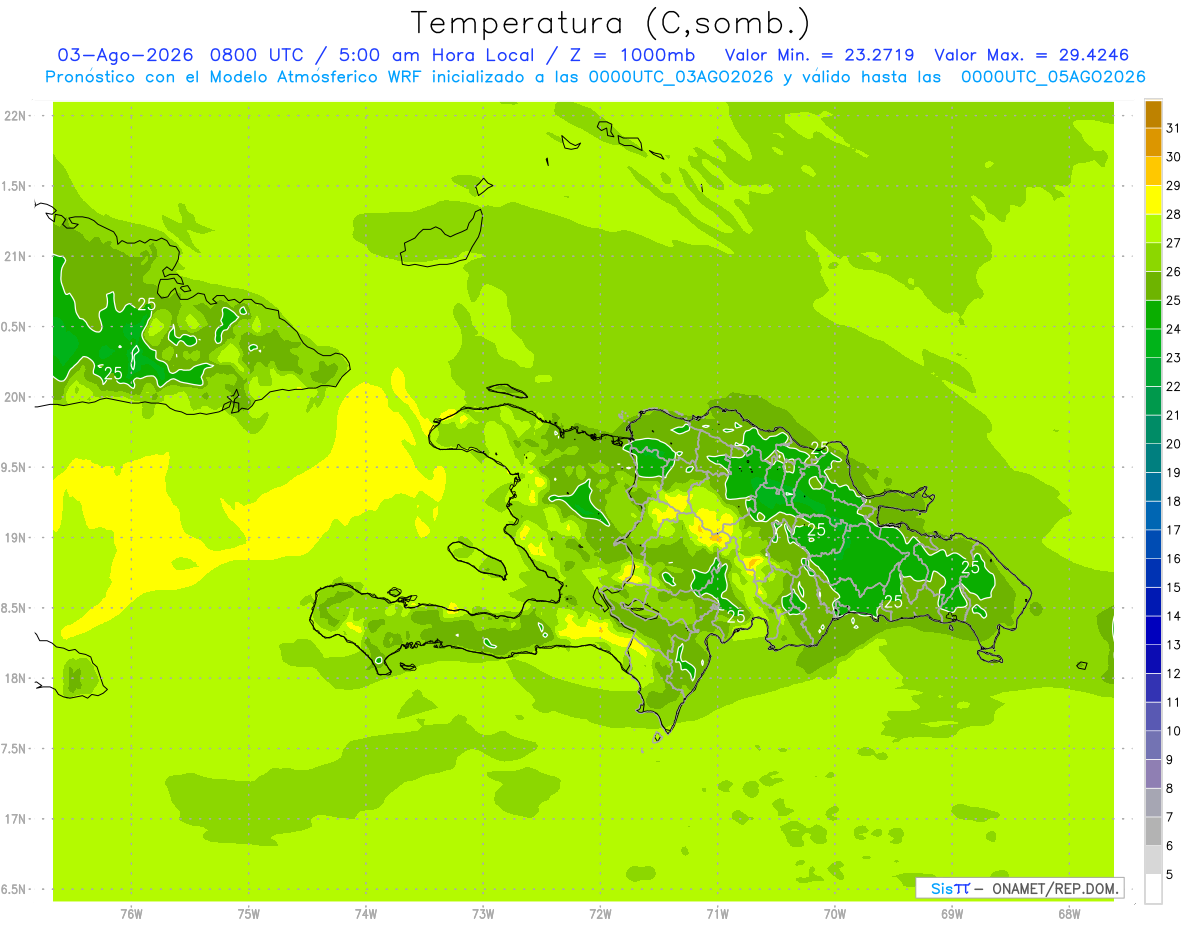Screen dimensions: 1200x927
Task: Click legend scale value '8'
Action: (x=1170, y=789)
